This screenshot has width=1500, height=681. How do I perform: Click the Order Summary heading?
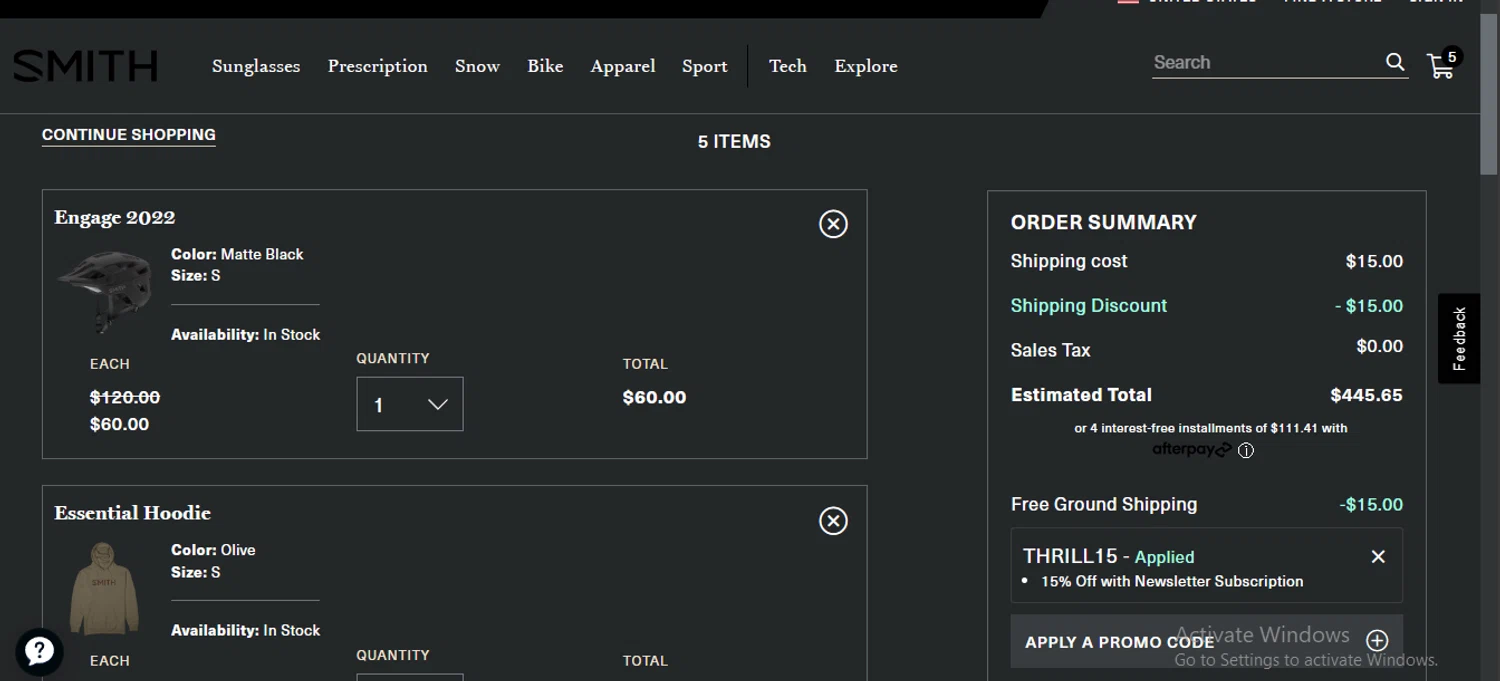tap(1104, 222)
